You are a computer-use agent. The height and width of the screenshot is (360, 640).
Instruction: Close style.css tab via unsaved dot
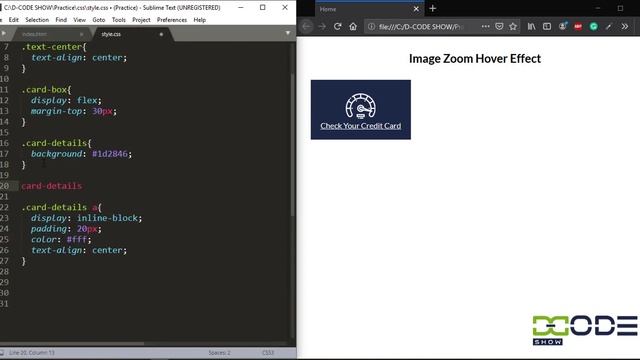click(x=161, y=34)
